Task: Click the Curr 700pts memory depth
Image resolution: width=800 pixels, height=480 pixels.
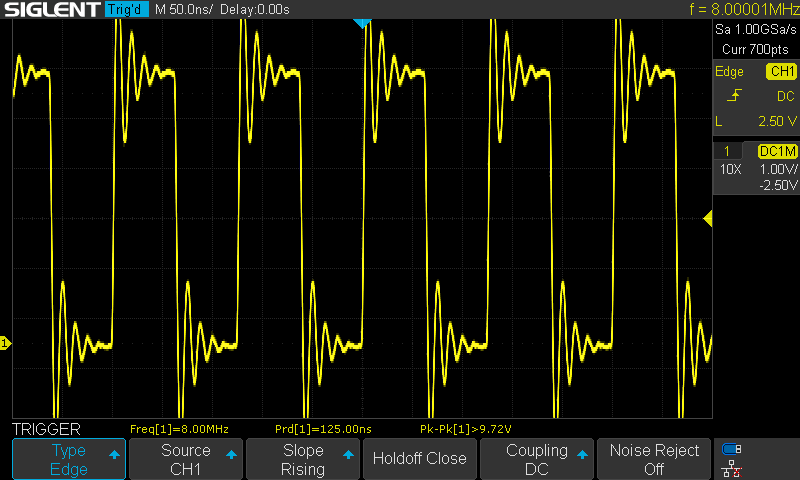Action: tap(755, 49)
